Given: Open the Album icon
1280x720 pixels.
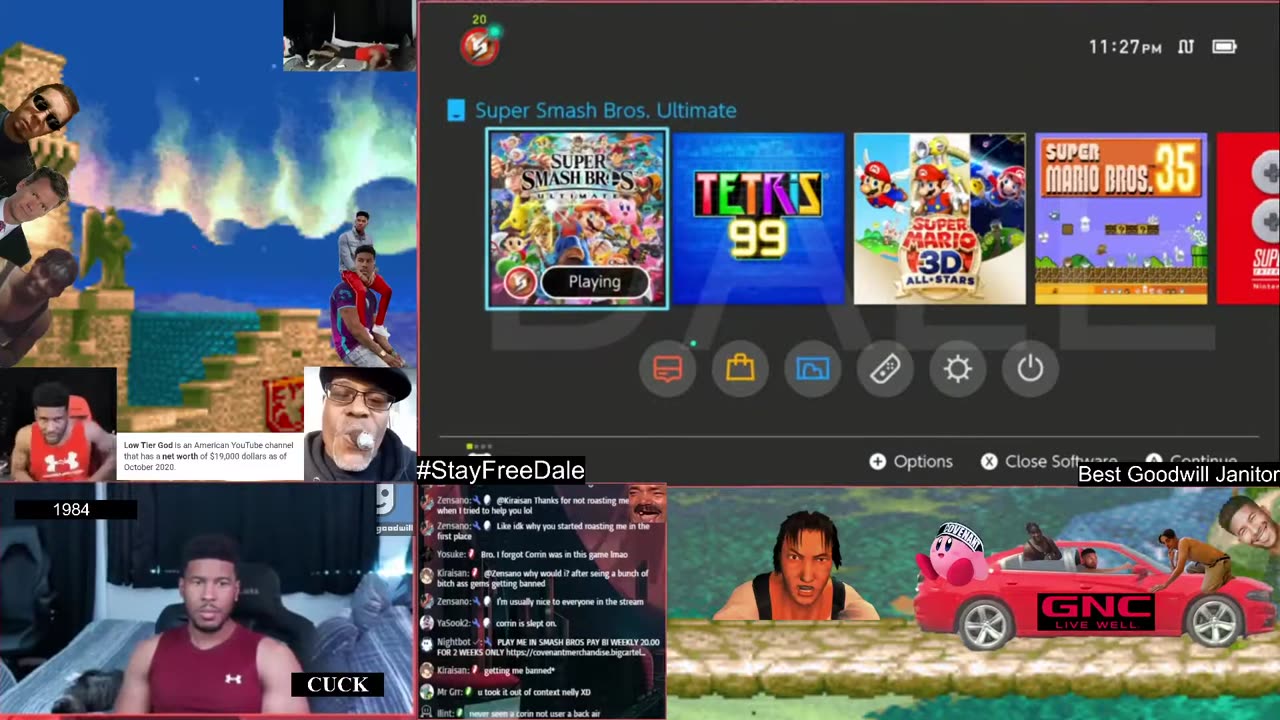Looking at the screenshot, I should pos(813,369).
